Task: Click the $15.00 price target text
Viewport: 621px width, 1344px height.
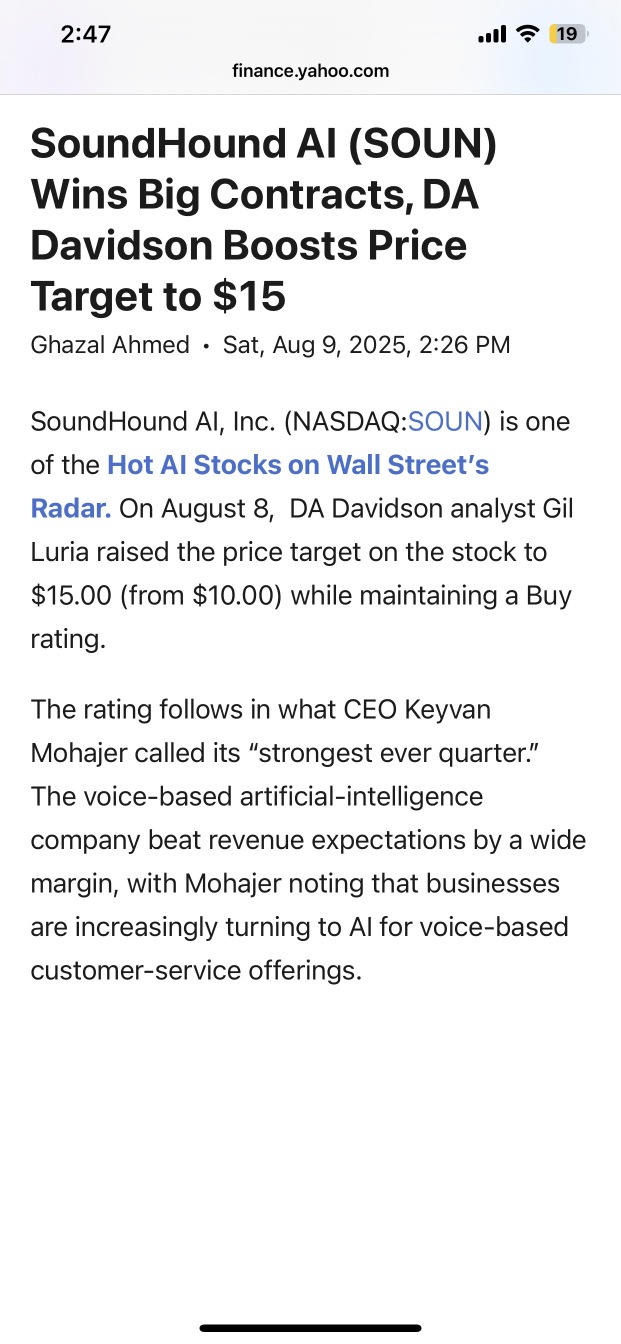Action: coord(71,596)
